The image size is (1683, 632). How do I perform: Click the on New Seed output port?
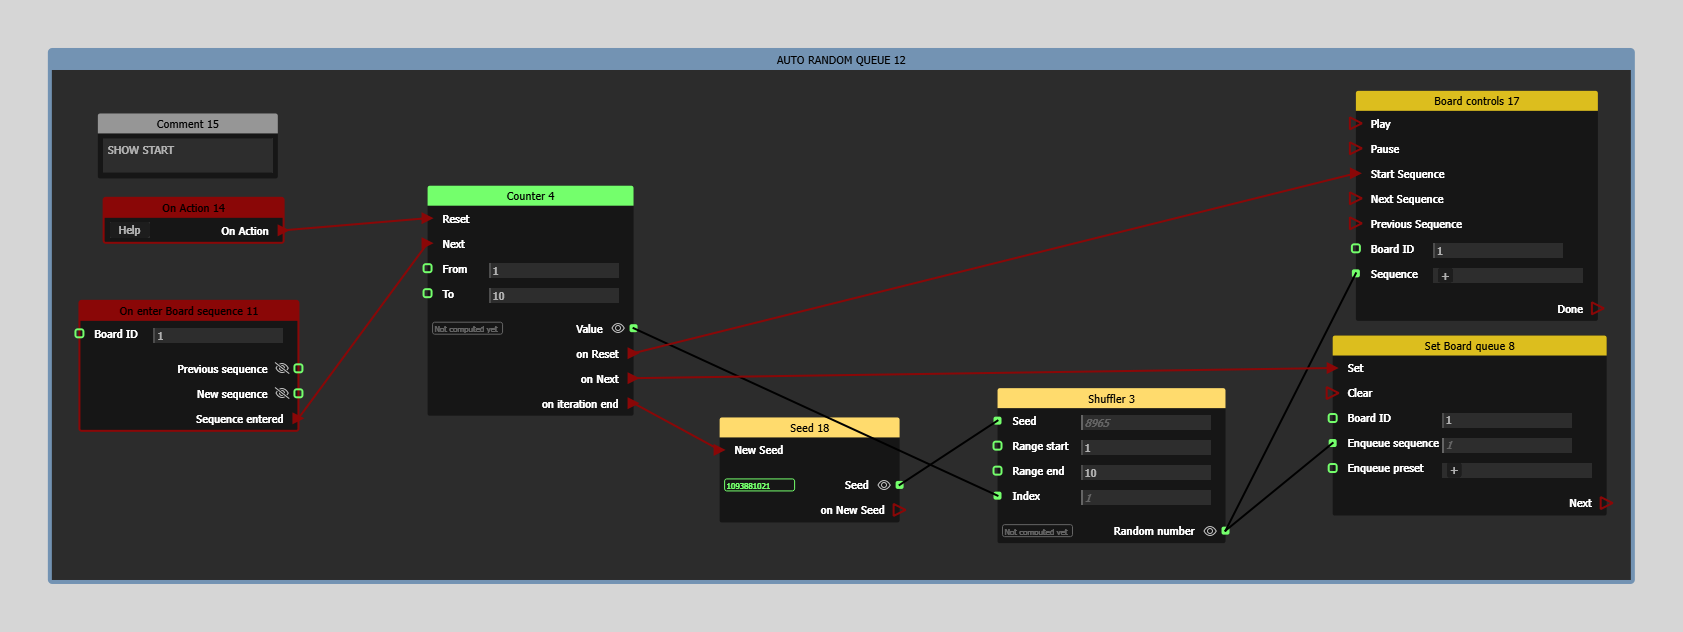click(x=898, y=510)
